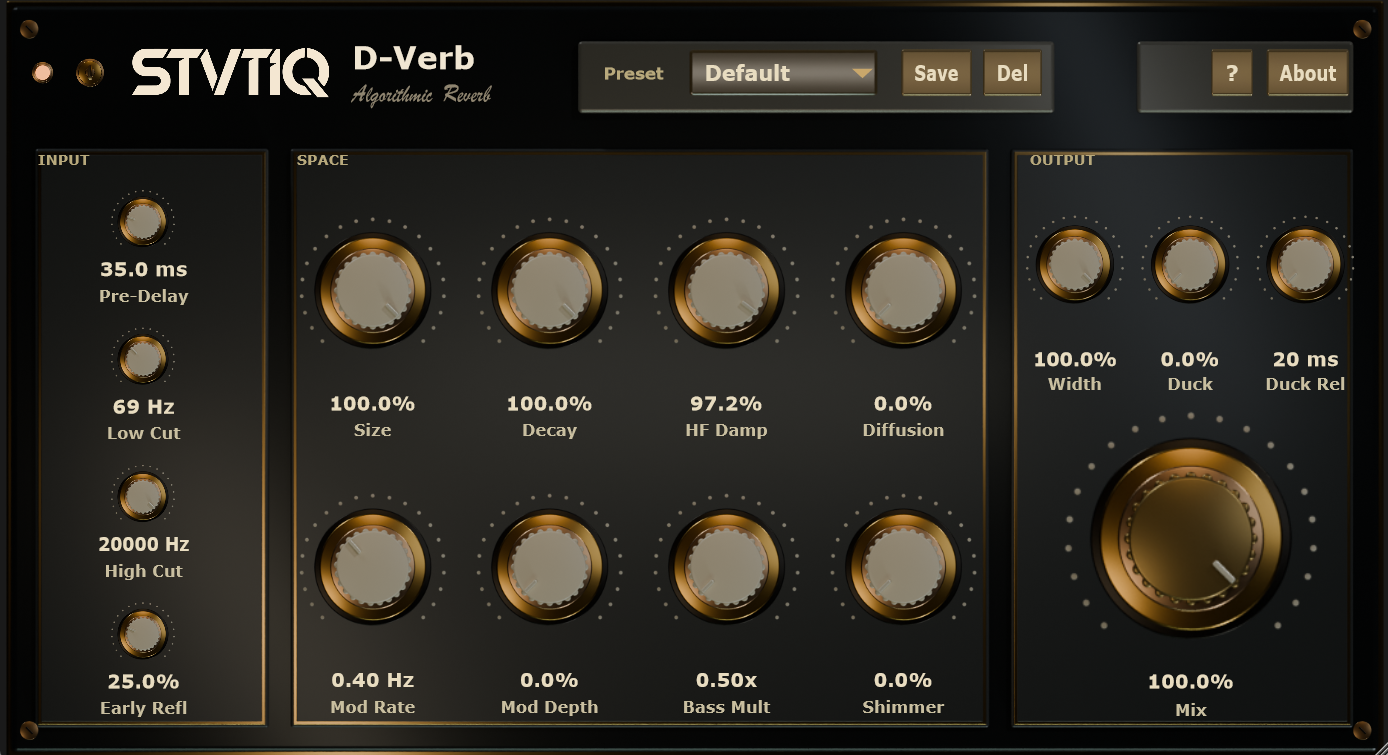This screenshot has height=755, width=1388.
Task: Open the About dialog
Action: click(1308, 74)
